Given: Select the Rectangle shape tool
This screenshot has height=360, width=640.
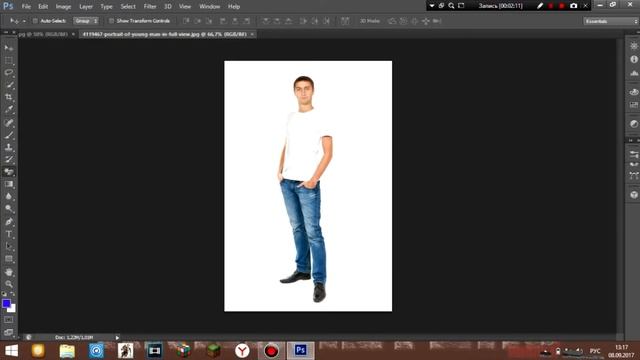Looking at the screenshot, I should (x=9, y=259).
